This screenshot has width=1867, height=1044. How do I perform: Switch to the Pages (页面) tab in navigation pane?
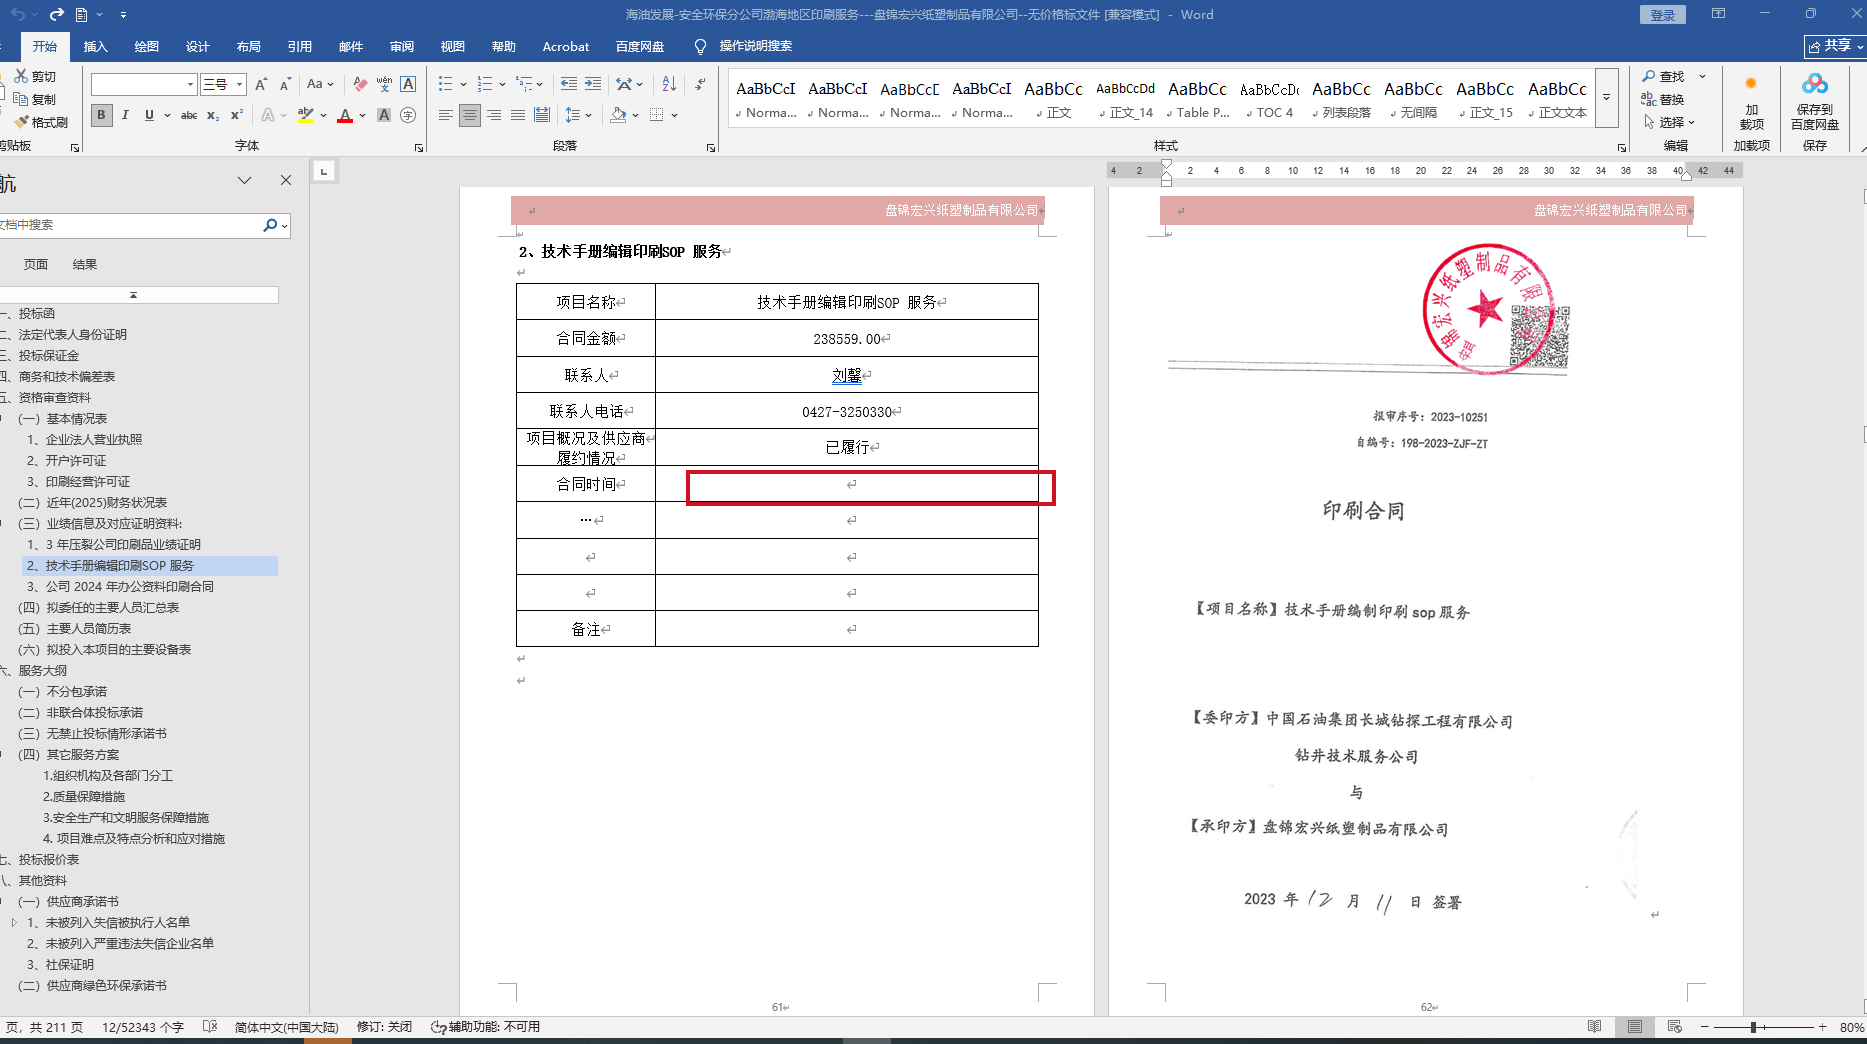(36, 264)
